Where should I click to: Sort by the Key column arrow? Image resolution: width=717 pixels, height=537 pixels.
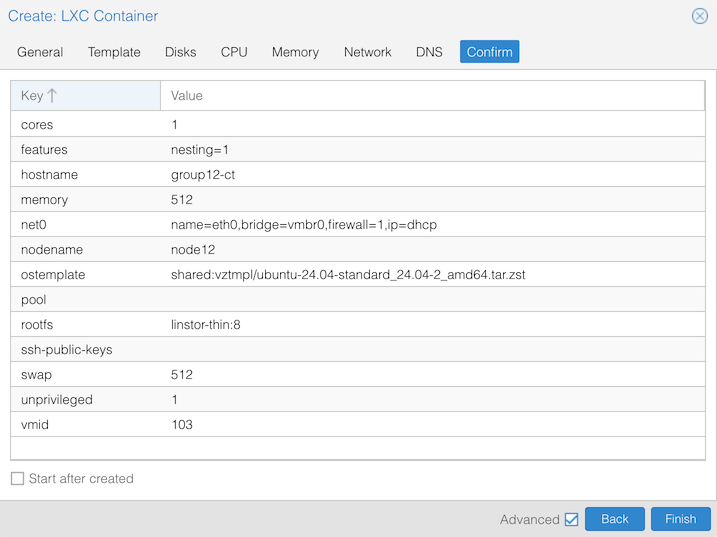pyautogui.click(x=52, y=96)
